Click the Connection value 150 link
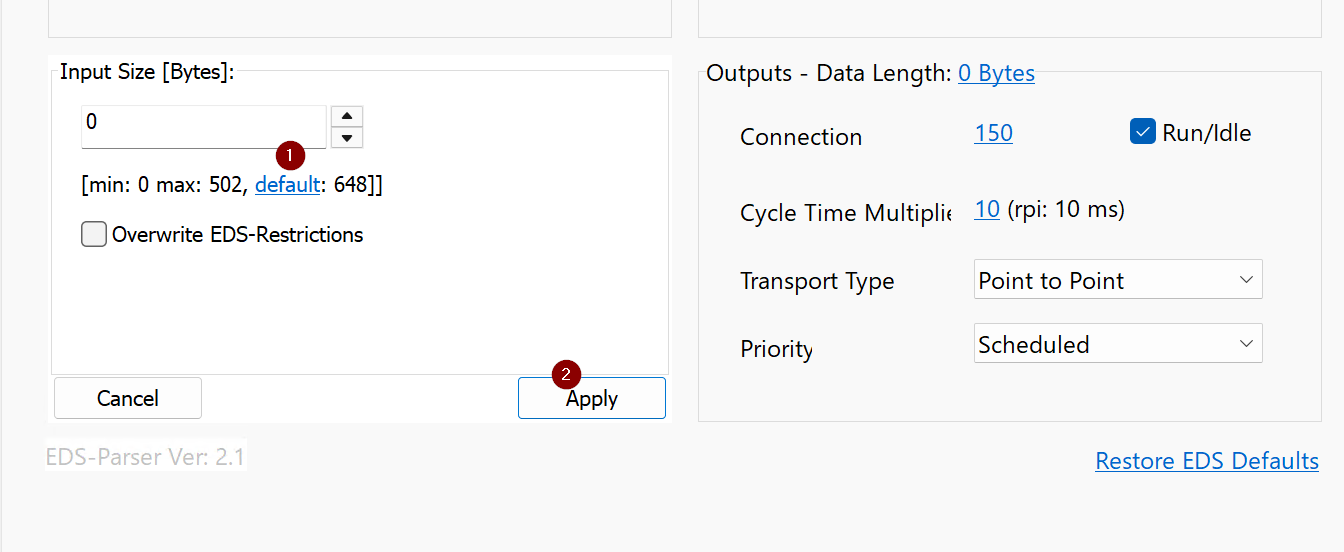1344x552 pixels. (993, 133)
